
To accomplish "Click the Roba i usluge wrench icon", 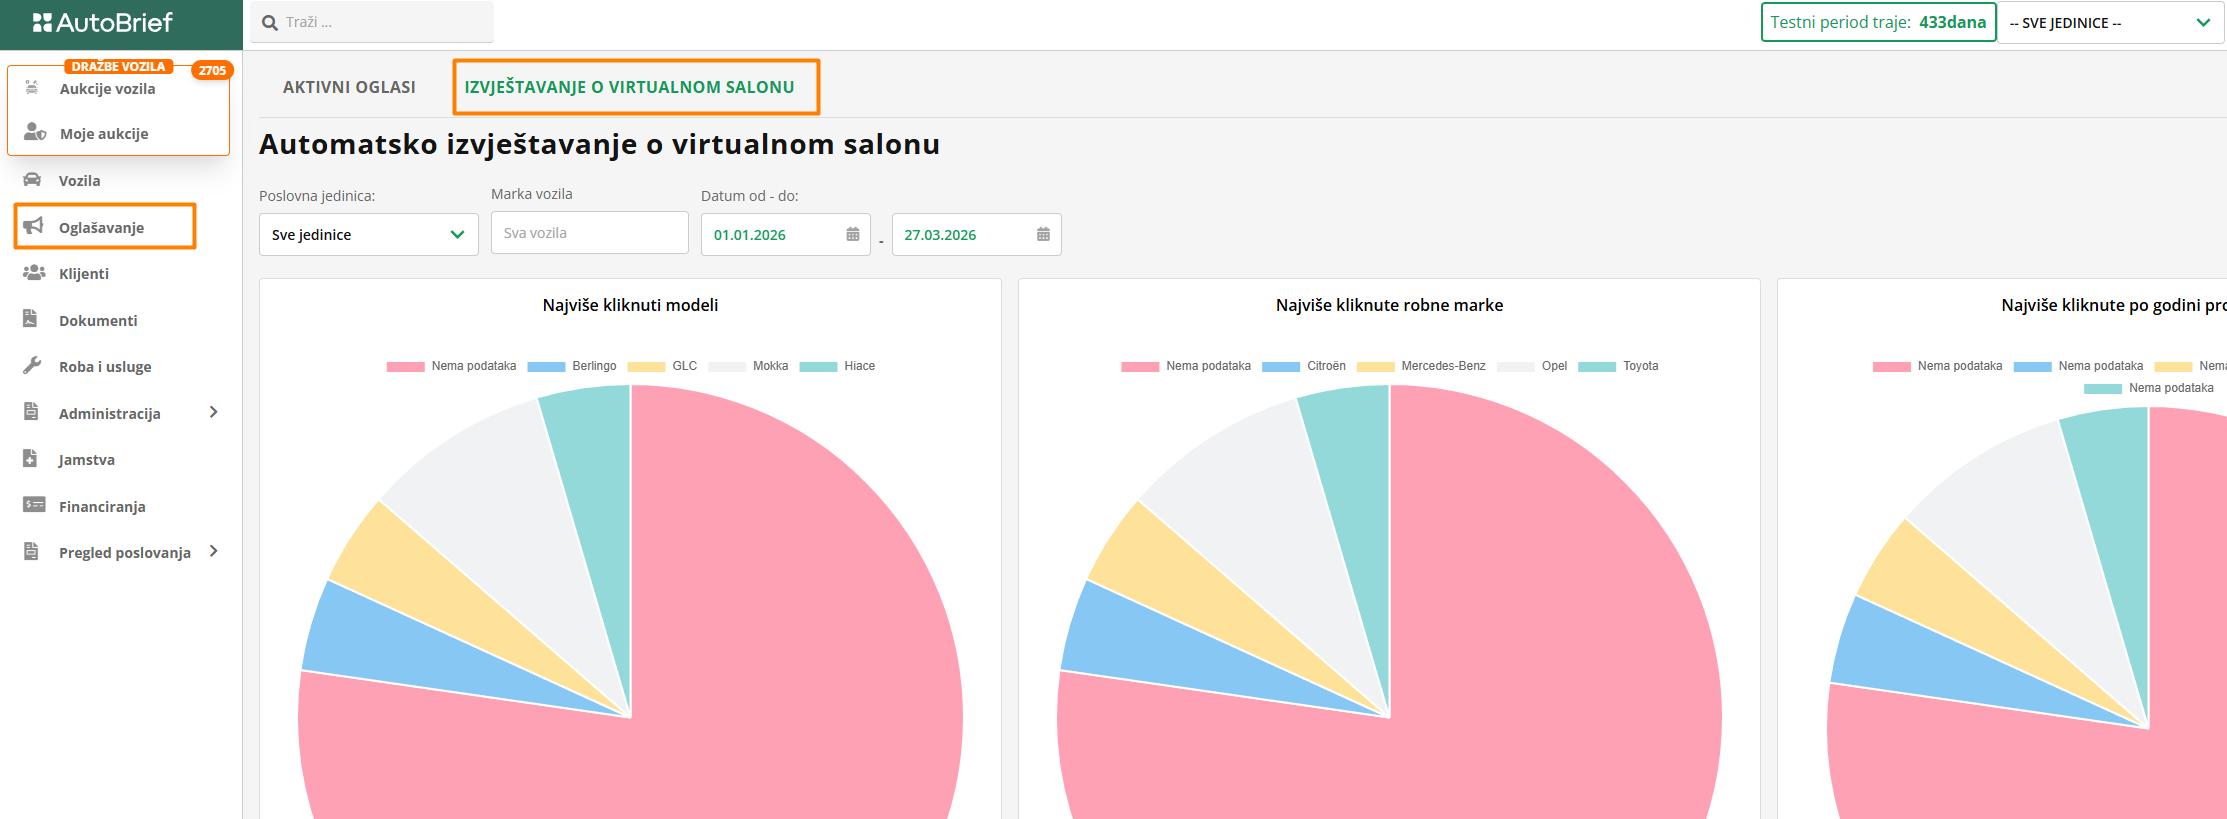I will [x=32, y=366].
